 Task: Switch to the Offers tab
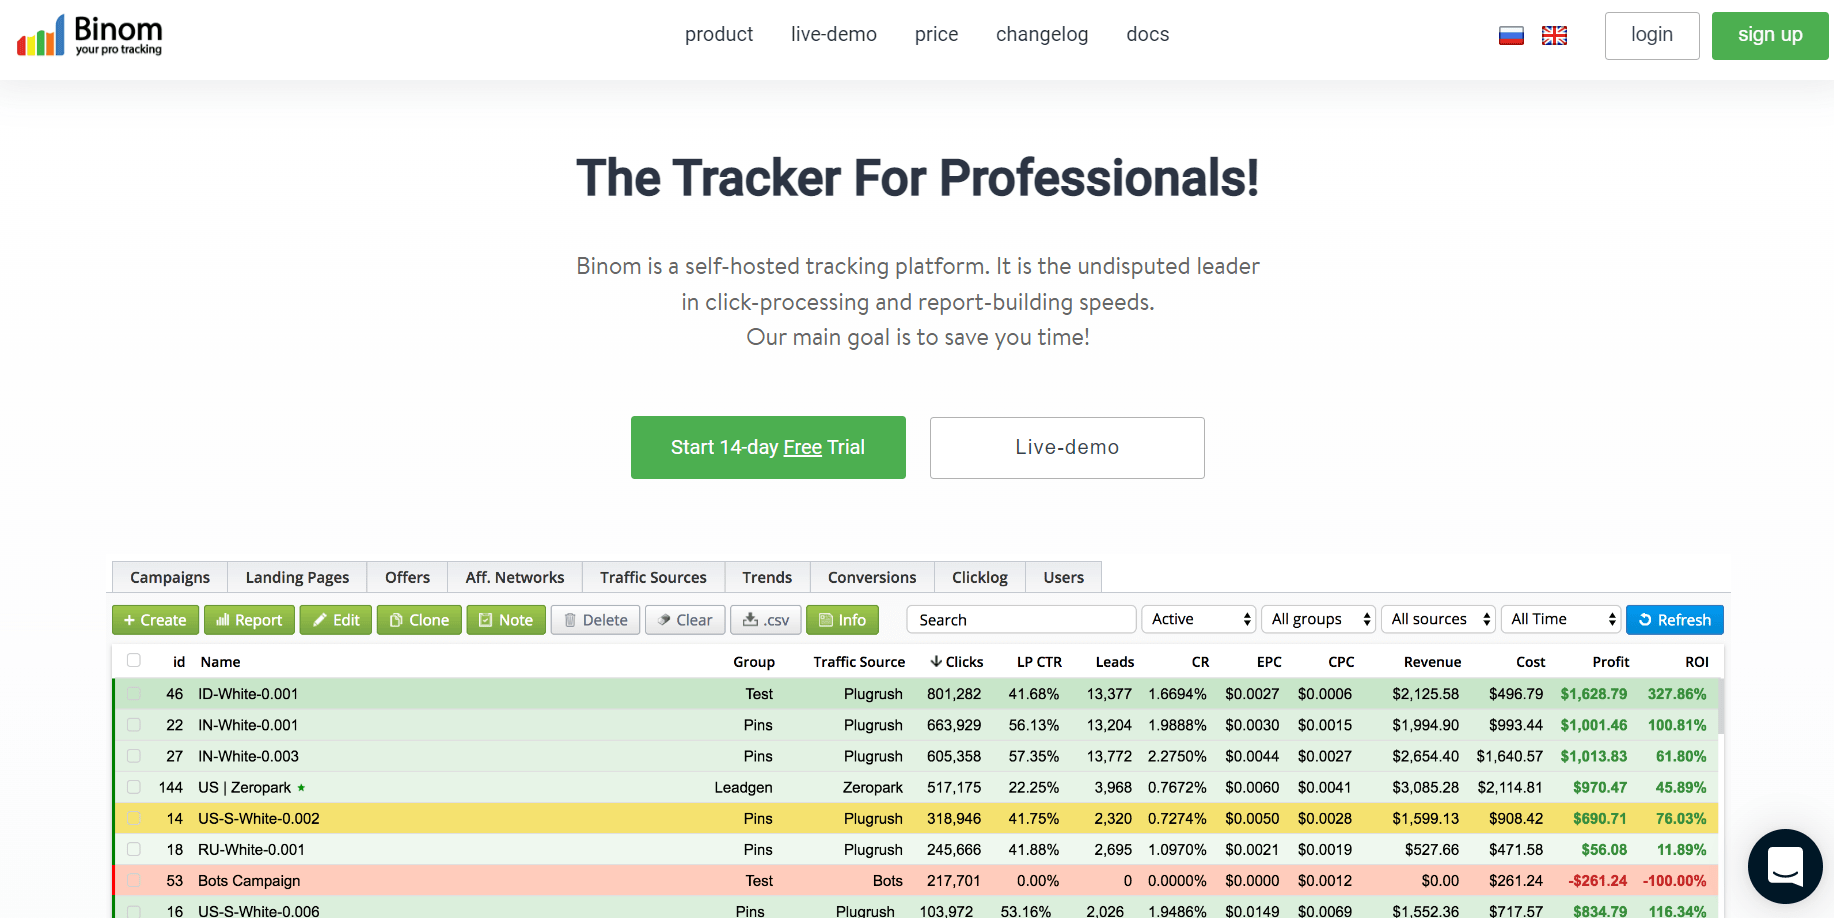tap(407, 577)
